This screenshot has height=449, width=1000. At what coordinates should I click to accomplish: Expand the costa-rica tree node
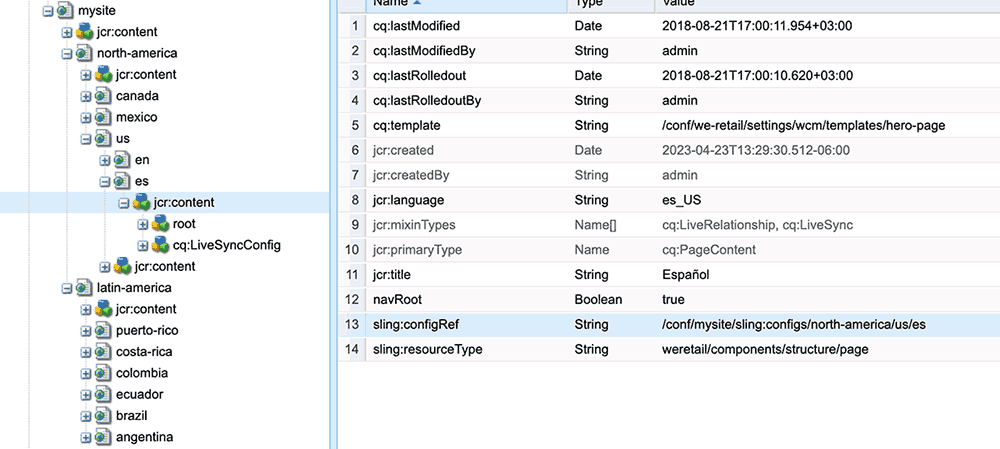tap(87, 352)
